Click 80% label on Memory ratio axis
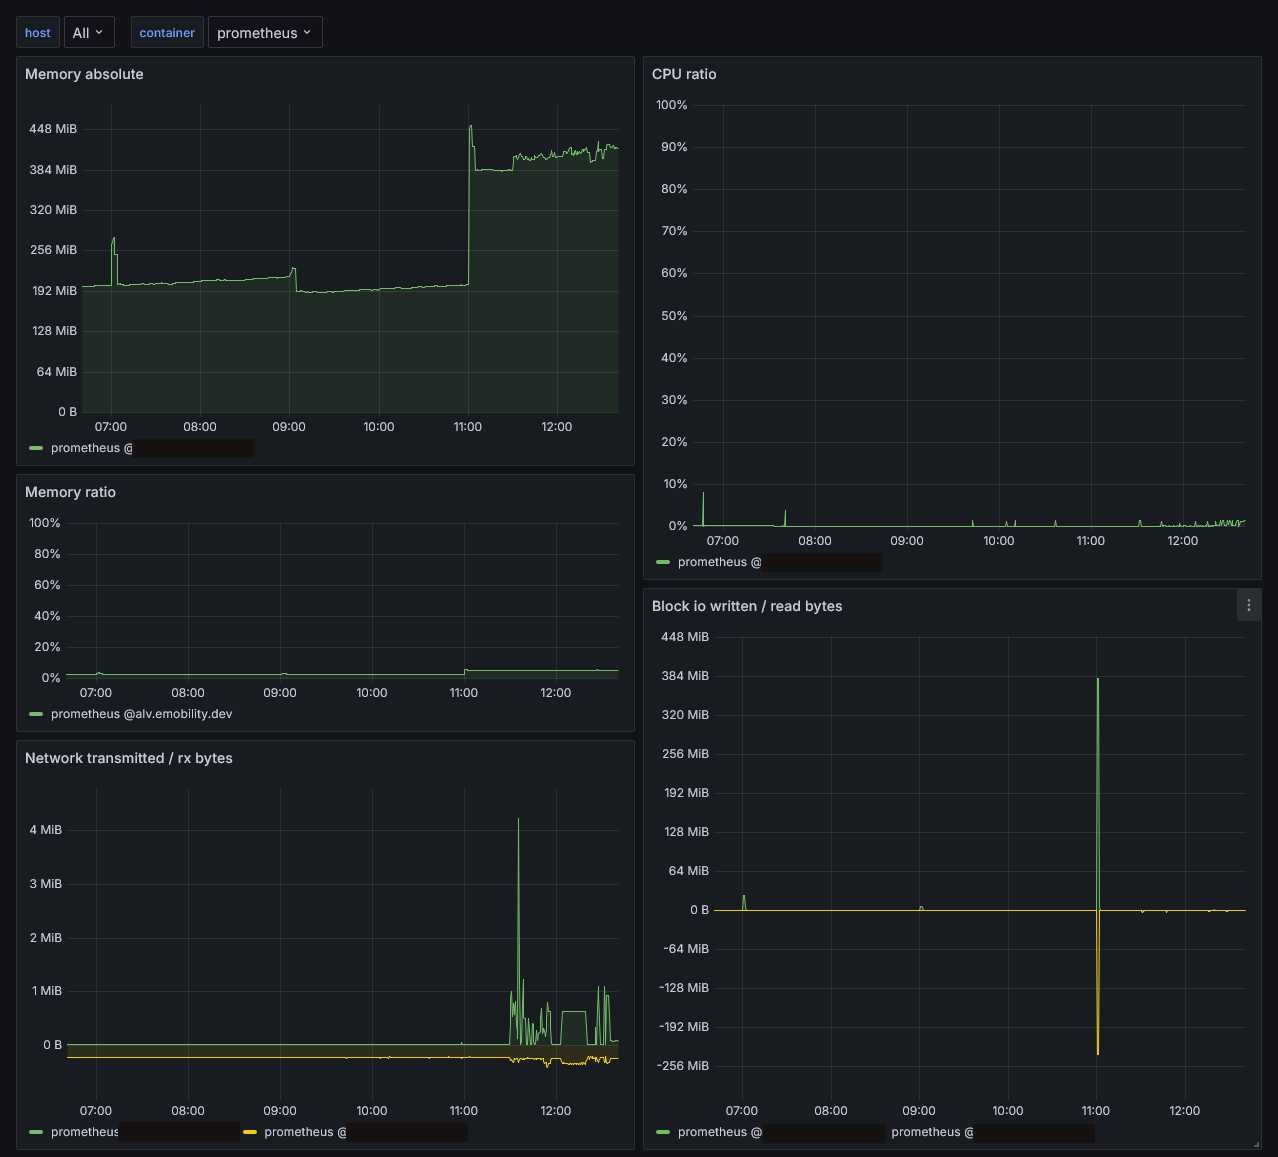The image size is (1278, 1157). click(47, 554)
